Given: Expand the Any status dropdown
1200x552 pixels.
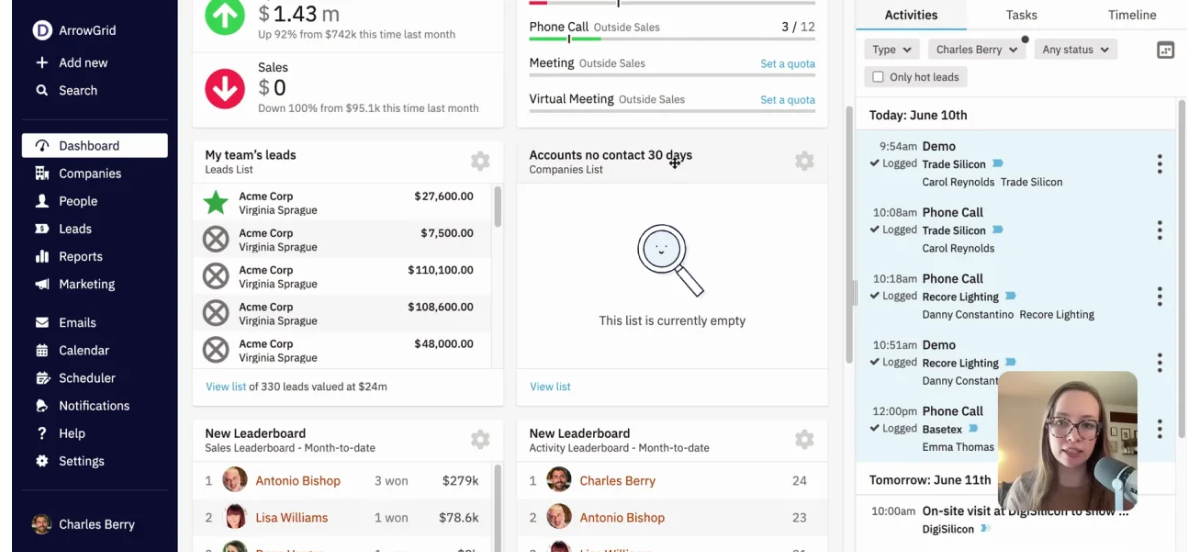Looking at the screenshot, I should click(1075, 49).
